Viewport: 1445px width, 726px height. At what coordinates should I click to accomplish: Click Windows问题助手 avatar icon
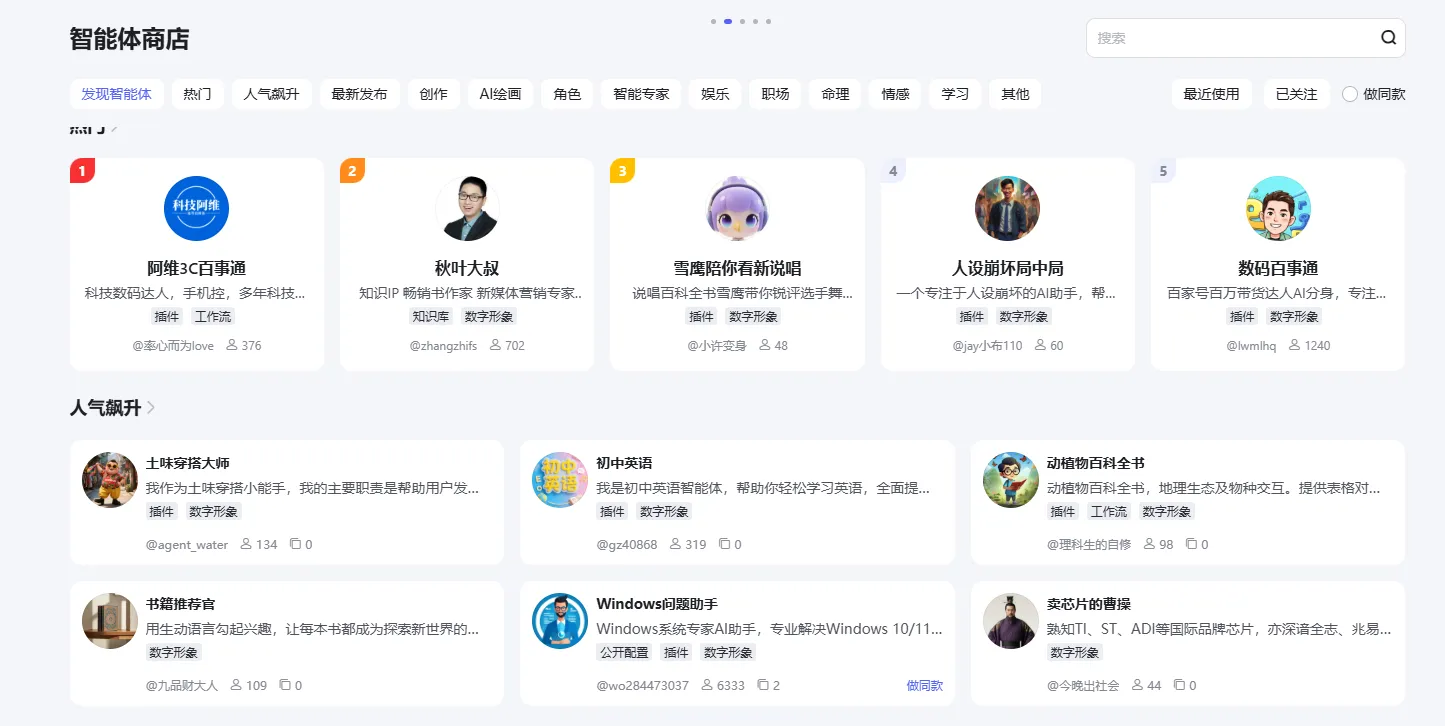click(x=560, y=620)
